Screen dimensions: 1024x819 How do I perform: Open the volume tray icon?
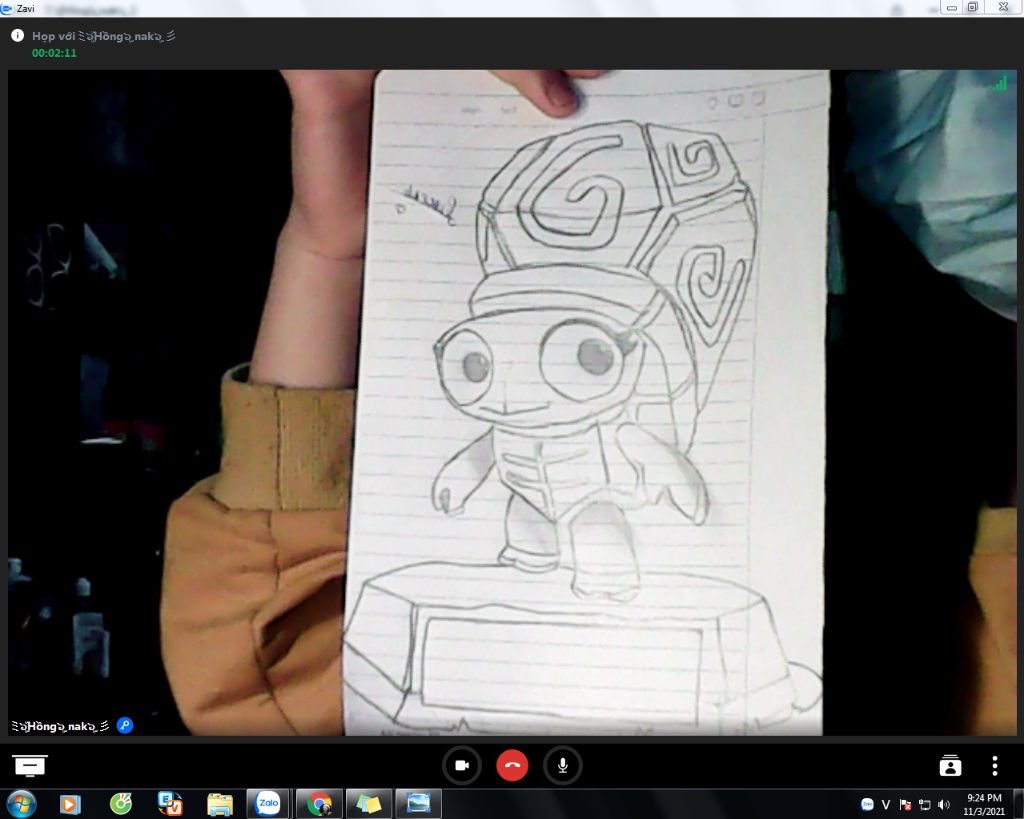click(944, 805)
